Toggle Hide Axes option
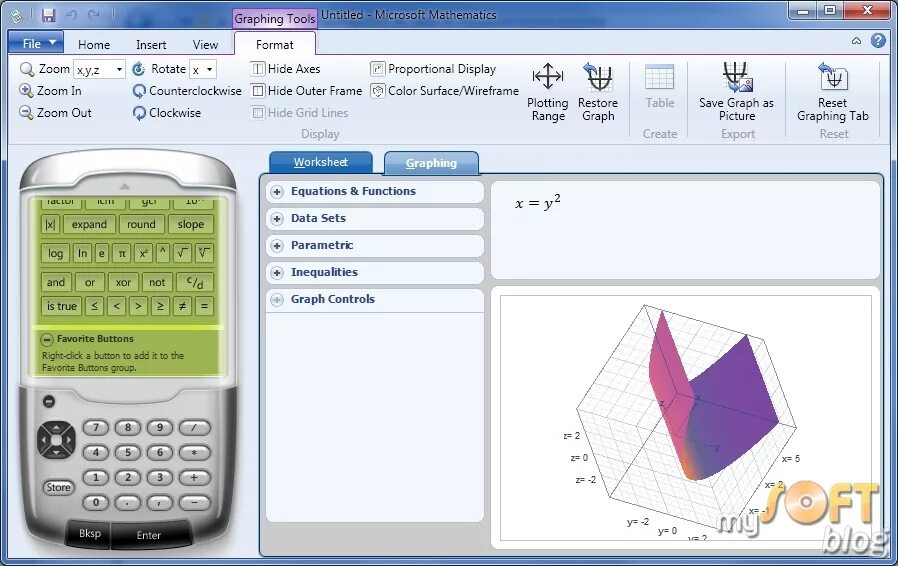 tap(285, 69)
